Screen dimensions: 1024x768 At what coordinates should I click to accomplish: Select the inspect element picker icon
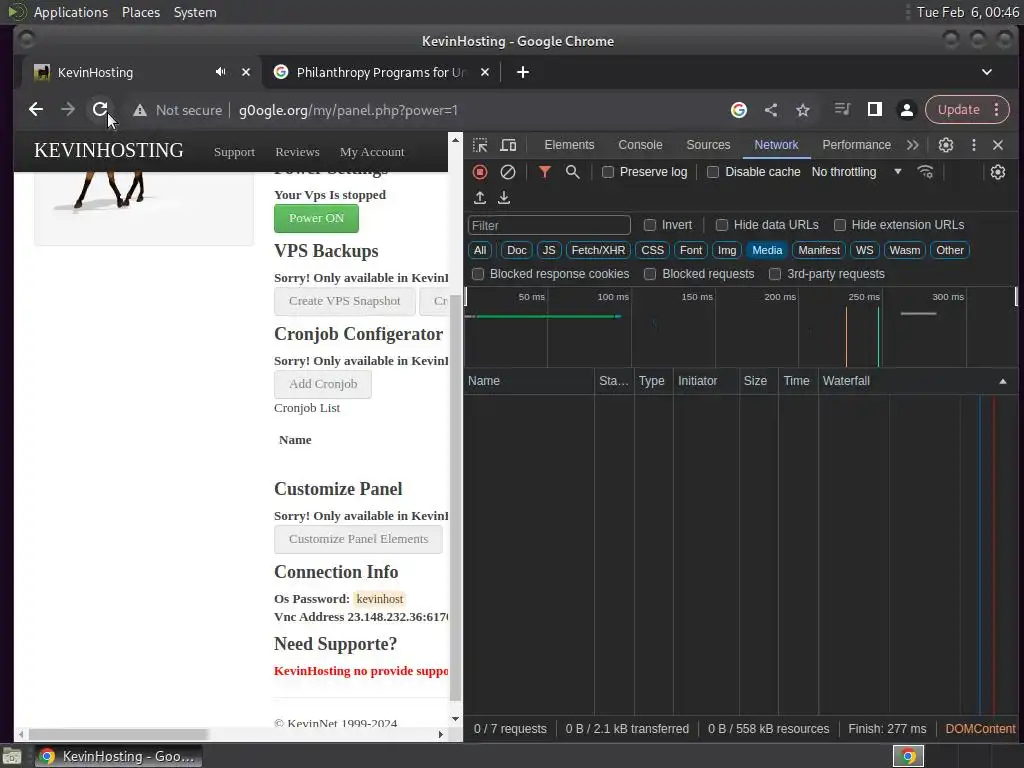point(480,145)
